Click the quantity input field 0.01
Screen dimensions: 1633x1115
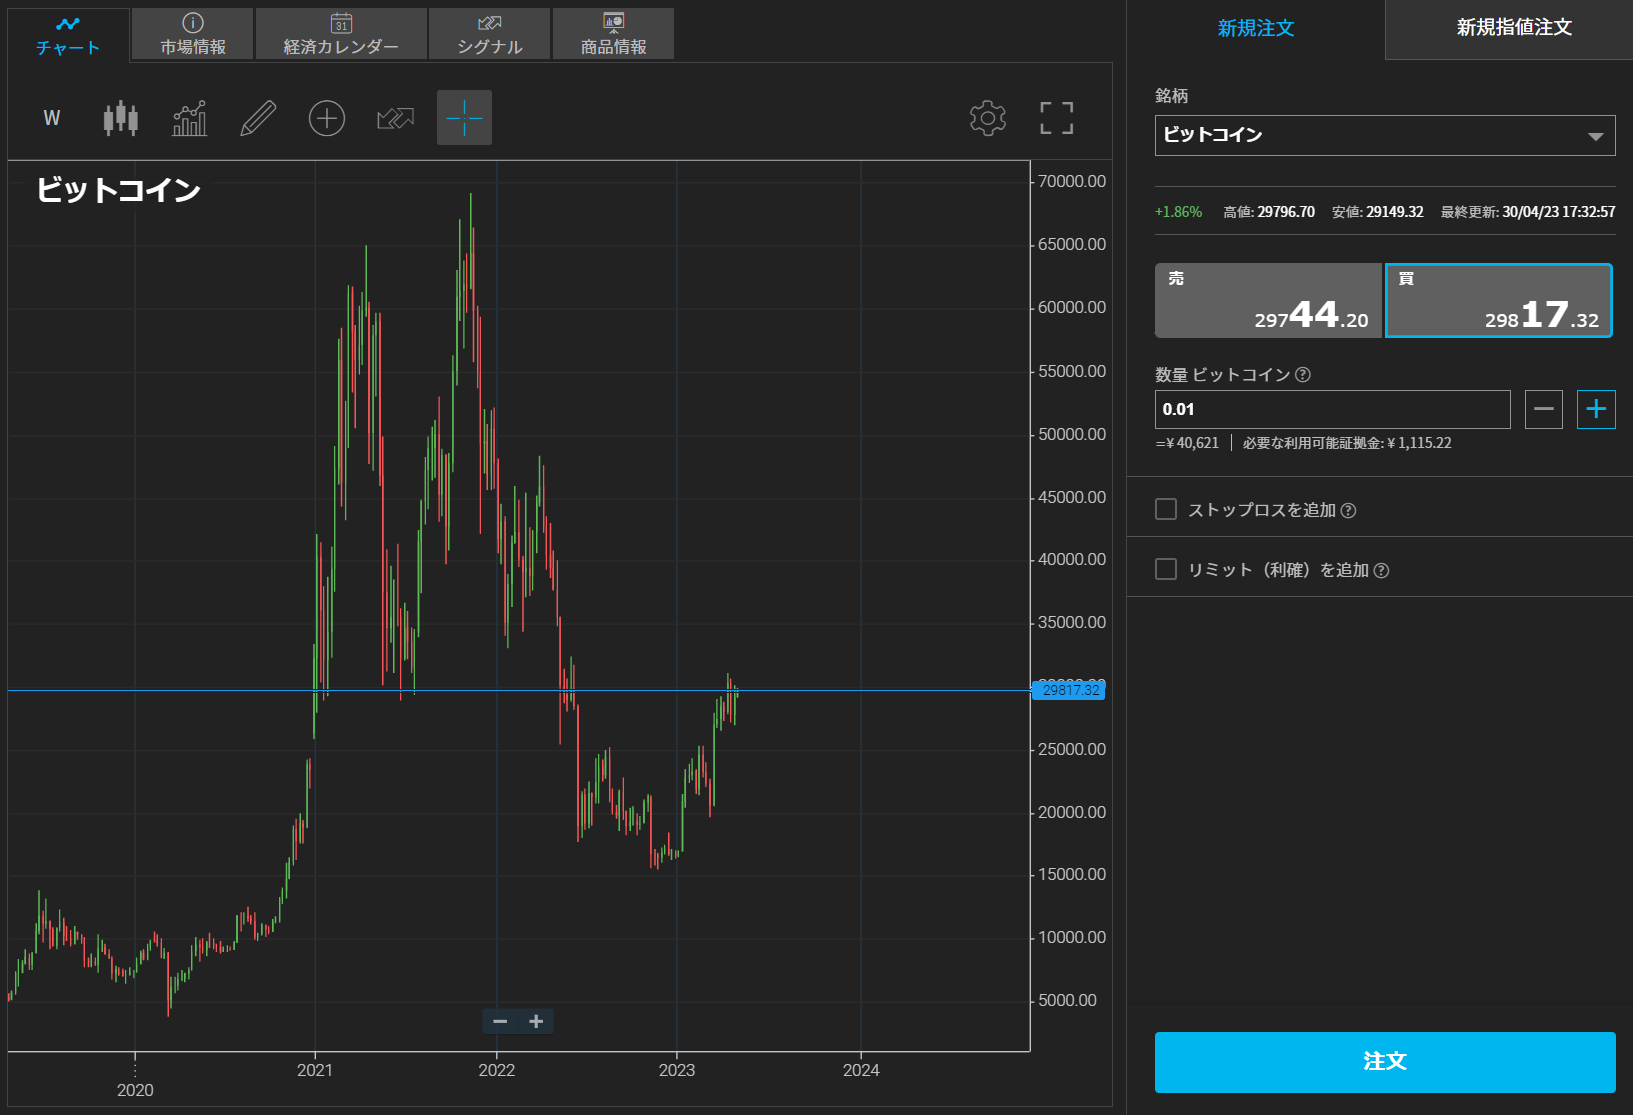pos(1332,409)
